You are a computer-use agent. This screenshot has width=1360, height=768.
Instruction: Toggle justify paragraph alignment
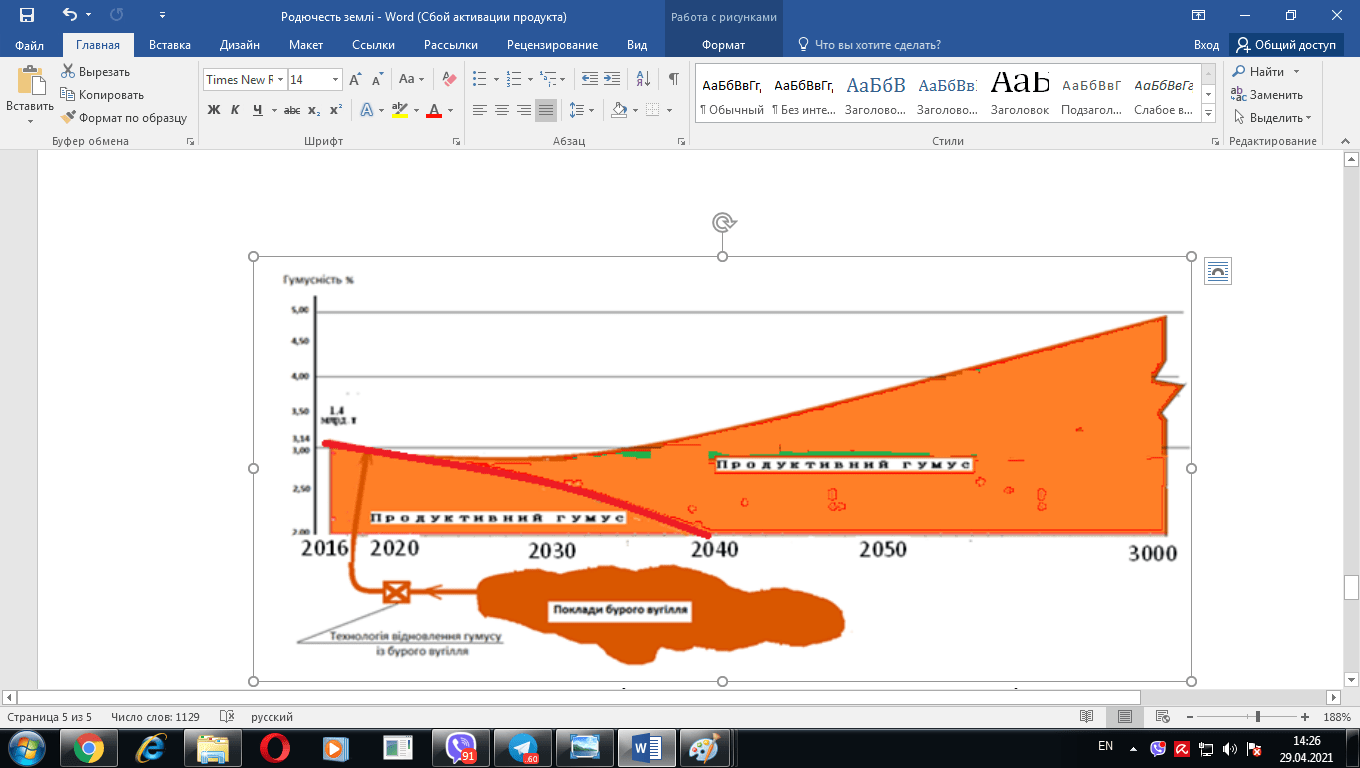[546, 110]
